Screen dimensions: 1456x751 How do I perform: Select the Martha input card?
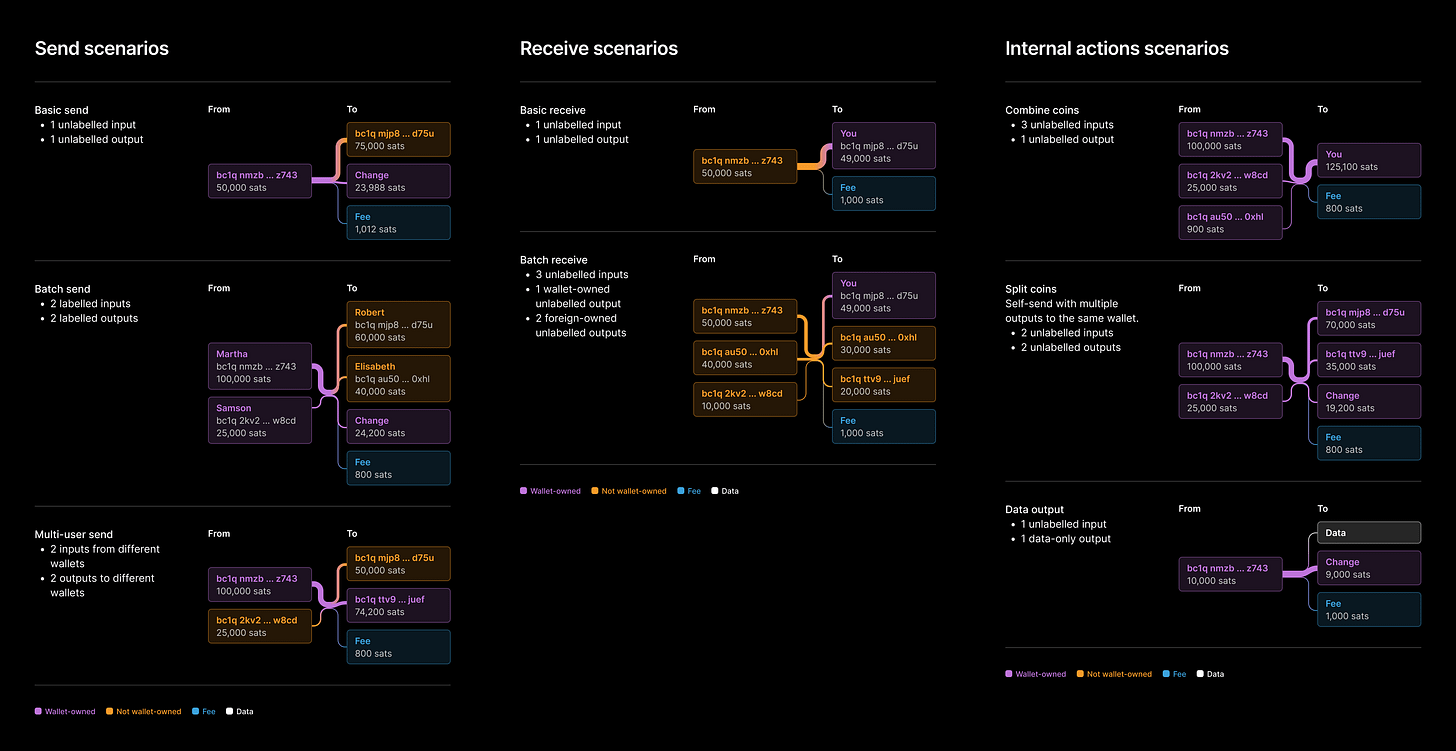point(260,366)
